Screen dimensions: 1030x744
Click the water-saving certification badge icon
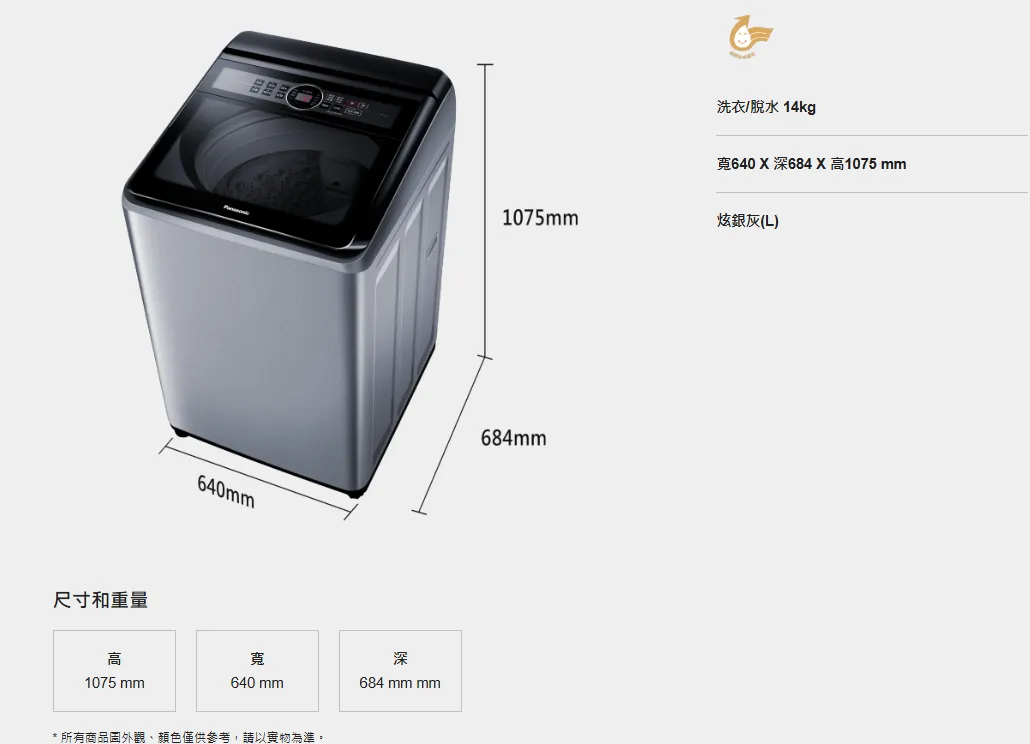coord(750,36)
